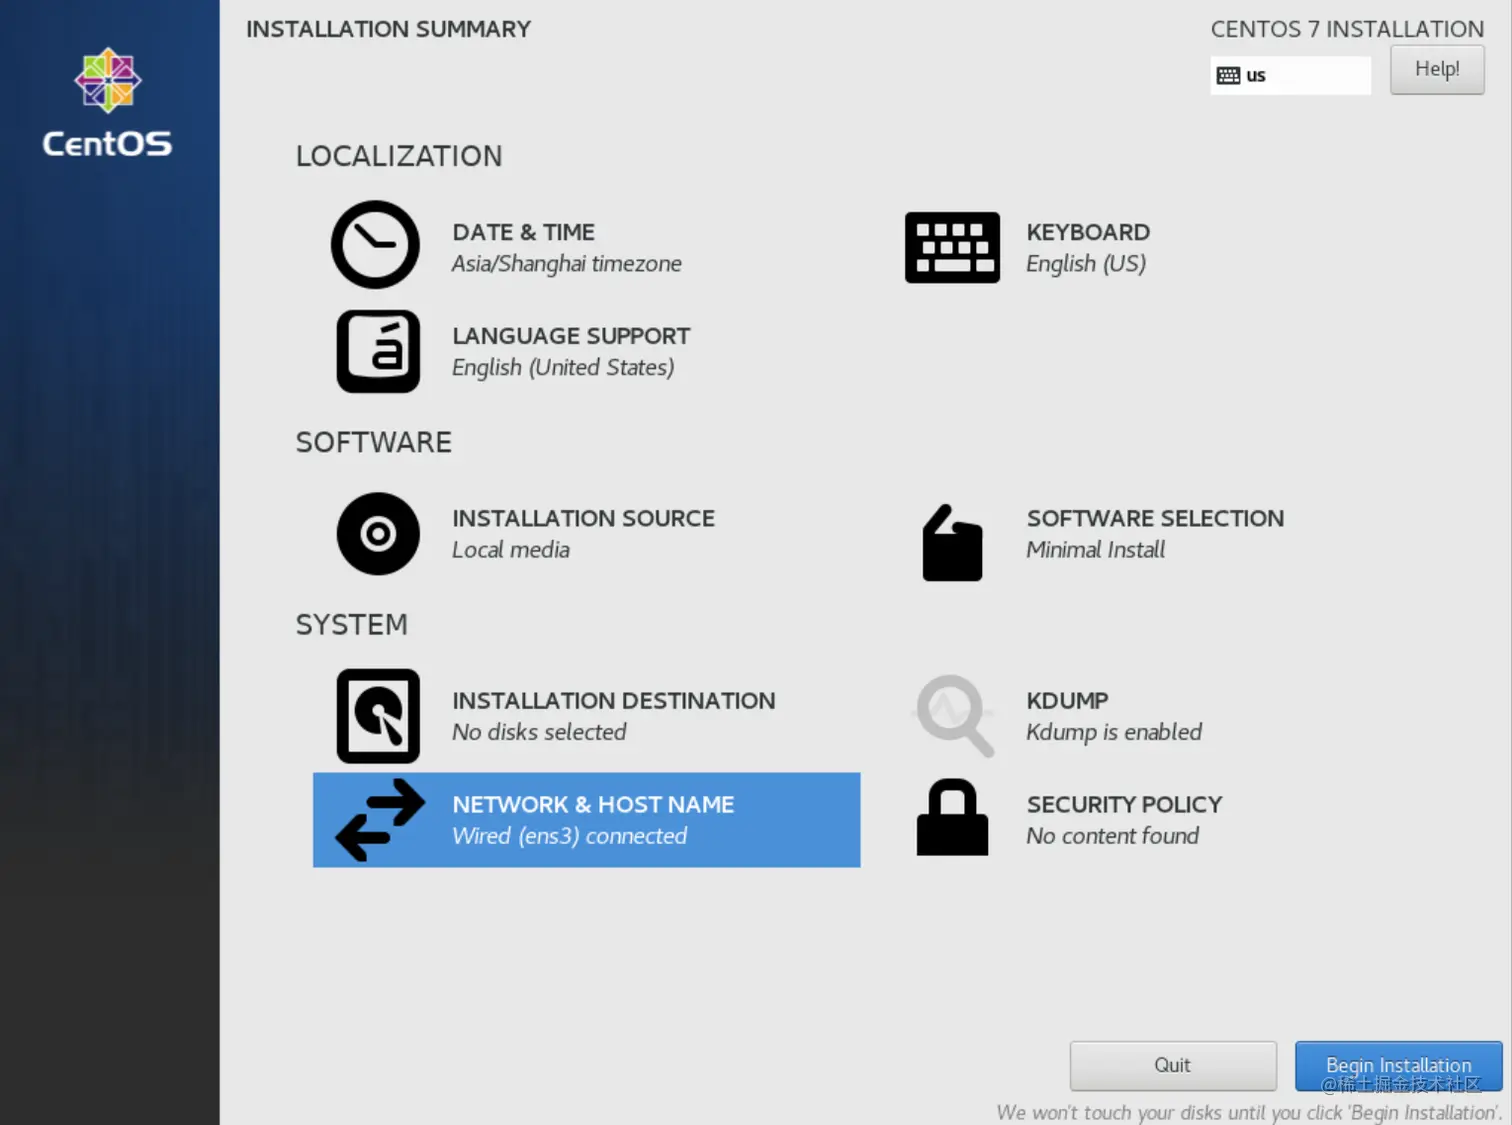Click 'No content found' status text

tap(1112, 836)
